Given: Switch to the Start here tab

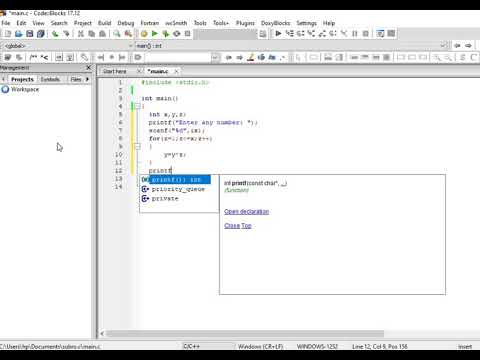Looking at the screenshot, I should [115, 71].
